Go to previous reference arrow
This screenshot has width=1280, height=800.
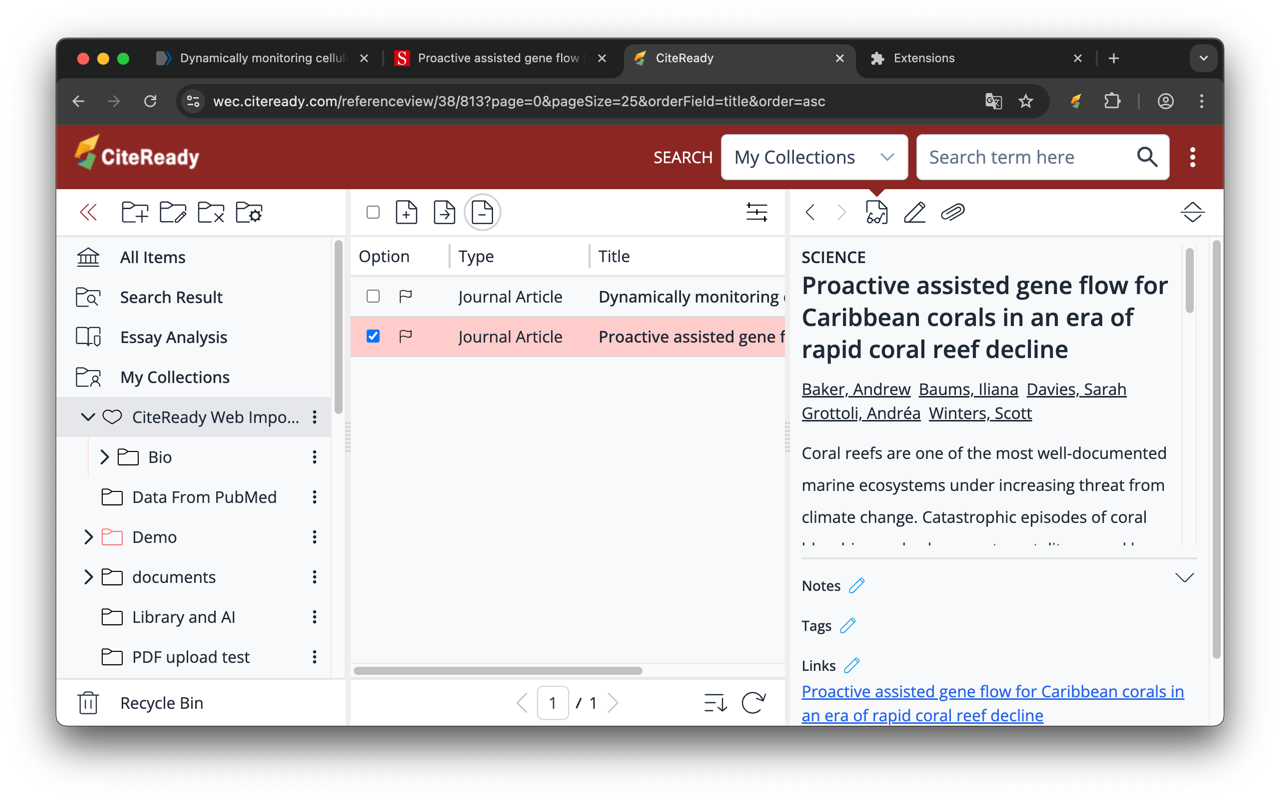click(810, 212)
